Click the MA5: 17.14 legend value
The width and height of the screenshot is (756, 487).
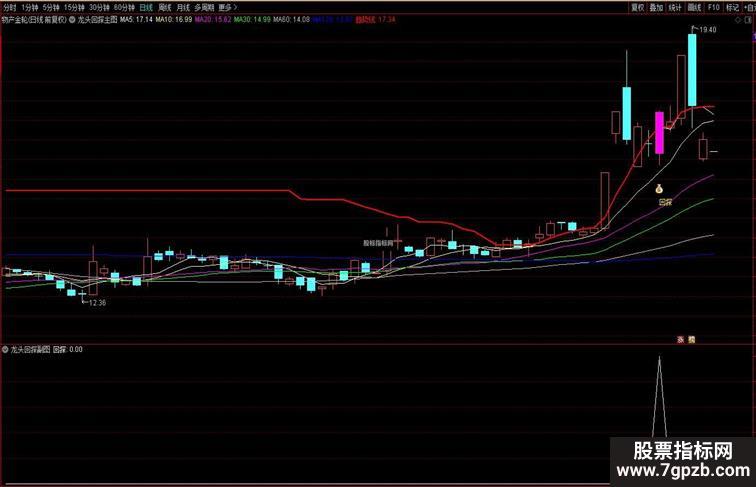pyautogui.click(x=136, y=20)
